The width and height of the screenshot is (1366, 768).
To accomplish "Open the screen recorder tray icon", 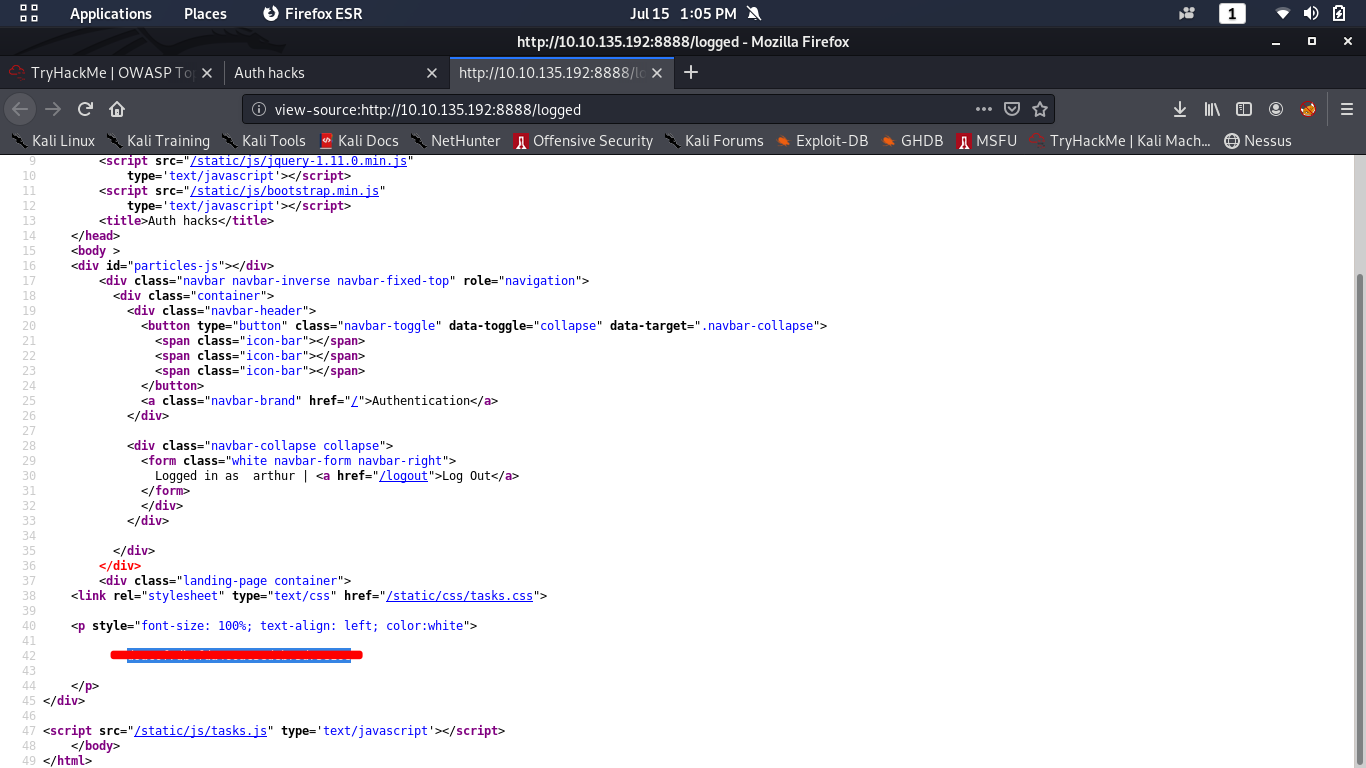I will click(1187, 14).
